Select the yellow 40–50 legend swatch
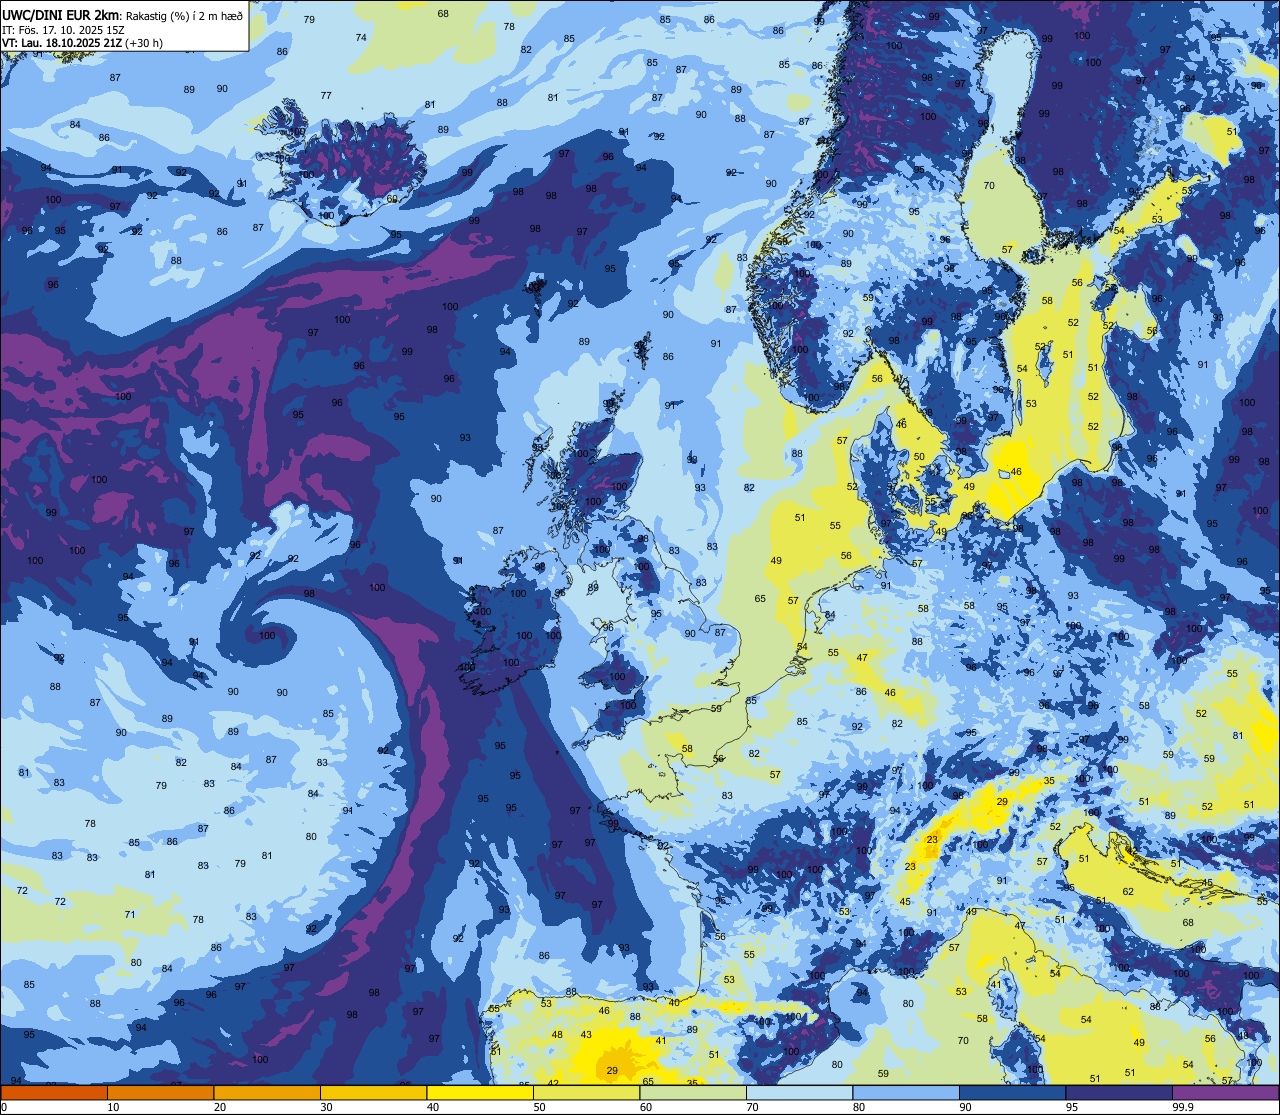The height and width of the screenshot is (1115, 1280). 480,1092
